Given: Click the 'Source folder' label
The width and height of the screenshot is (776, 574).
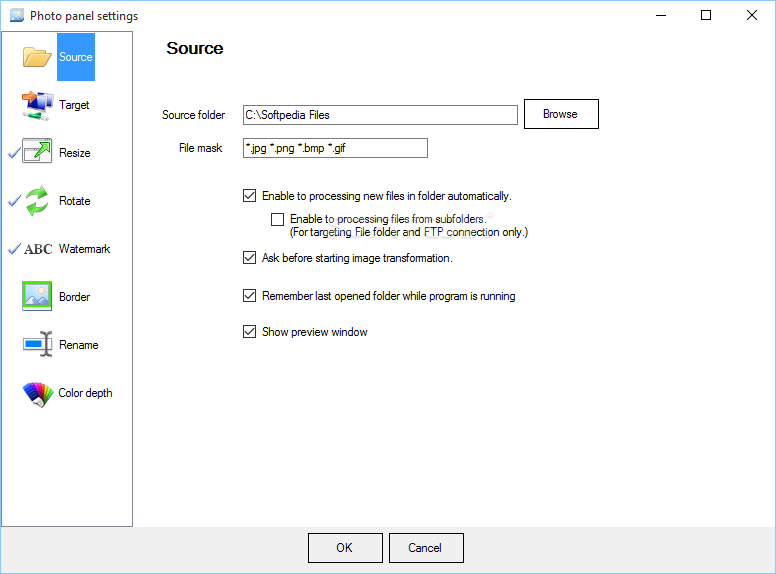Looking at the screenshot, I should 194,115.
